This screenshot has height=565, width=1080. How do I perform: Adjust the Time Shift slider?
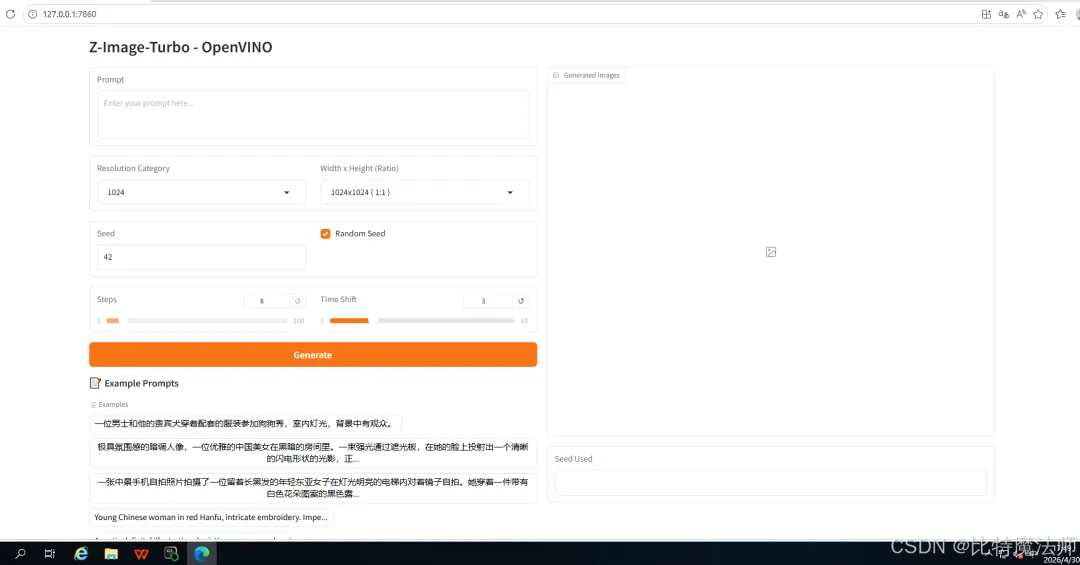(x=422, y=320)
